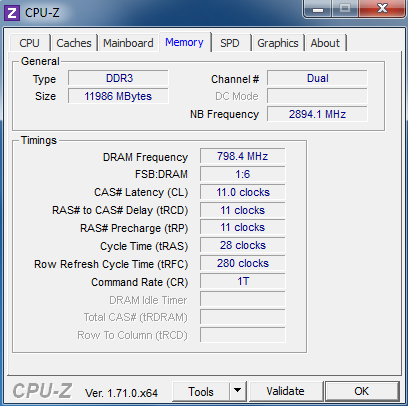Viewport: 408px width, 406px height.
Task: Click the empty Total CAS# (tRDRAM) field
Action: (243, 317)
